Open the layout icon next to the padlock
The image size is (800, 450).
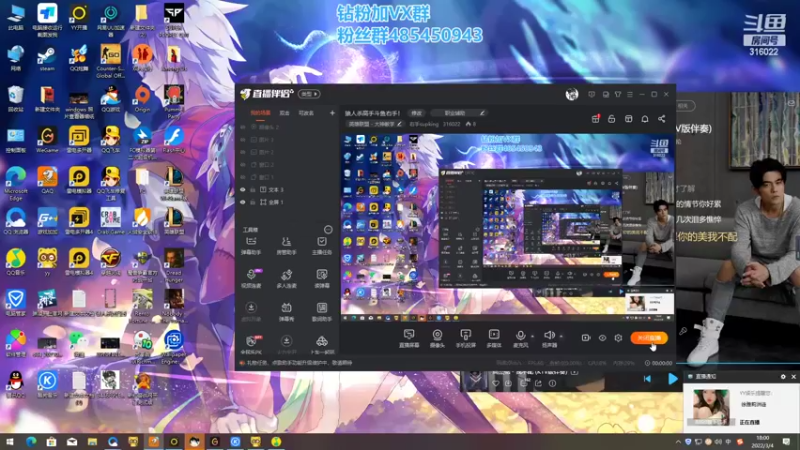[x=629, y=119]
